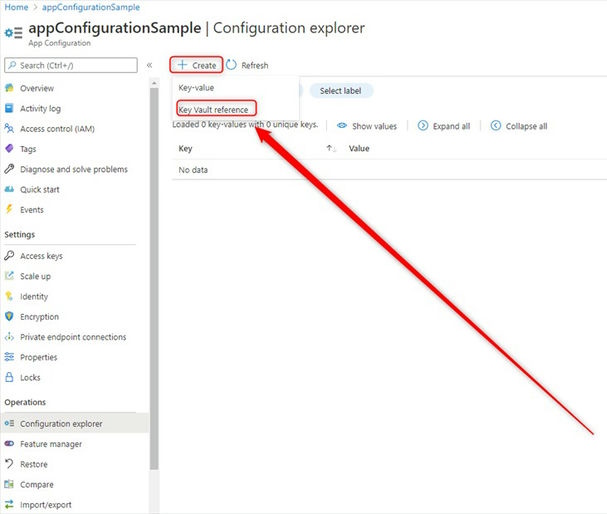
Task: Click the Key column header text
Action: point(185,148)
